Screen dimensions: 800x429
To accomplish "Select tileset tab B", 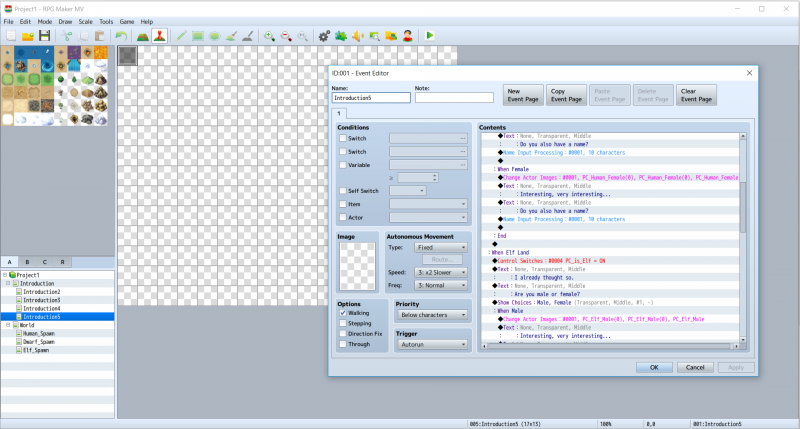I will point(27,262).
